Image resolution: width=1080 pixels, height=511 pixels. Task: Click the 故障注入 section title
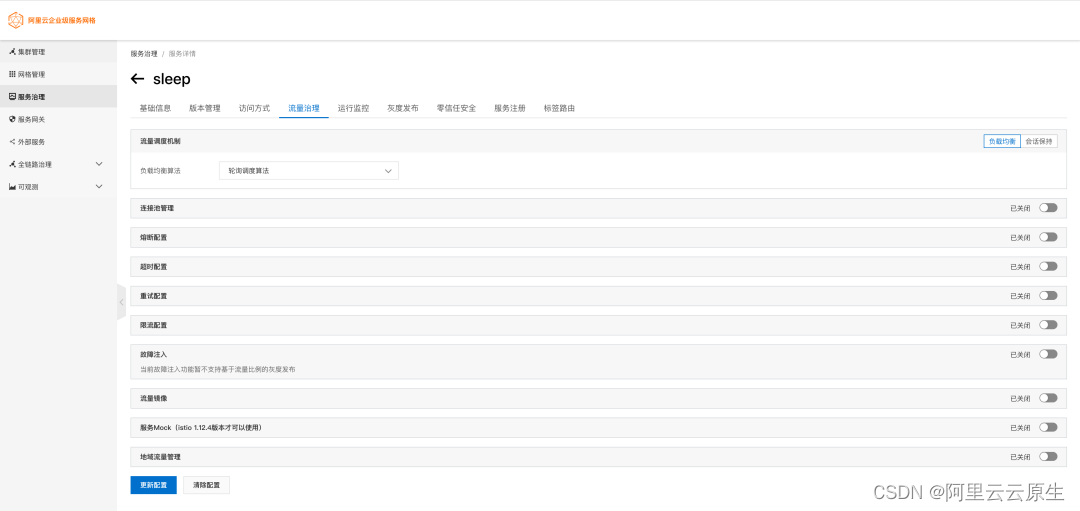[154, 354]
